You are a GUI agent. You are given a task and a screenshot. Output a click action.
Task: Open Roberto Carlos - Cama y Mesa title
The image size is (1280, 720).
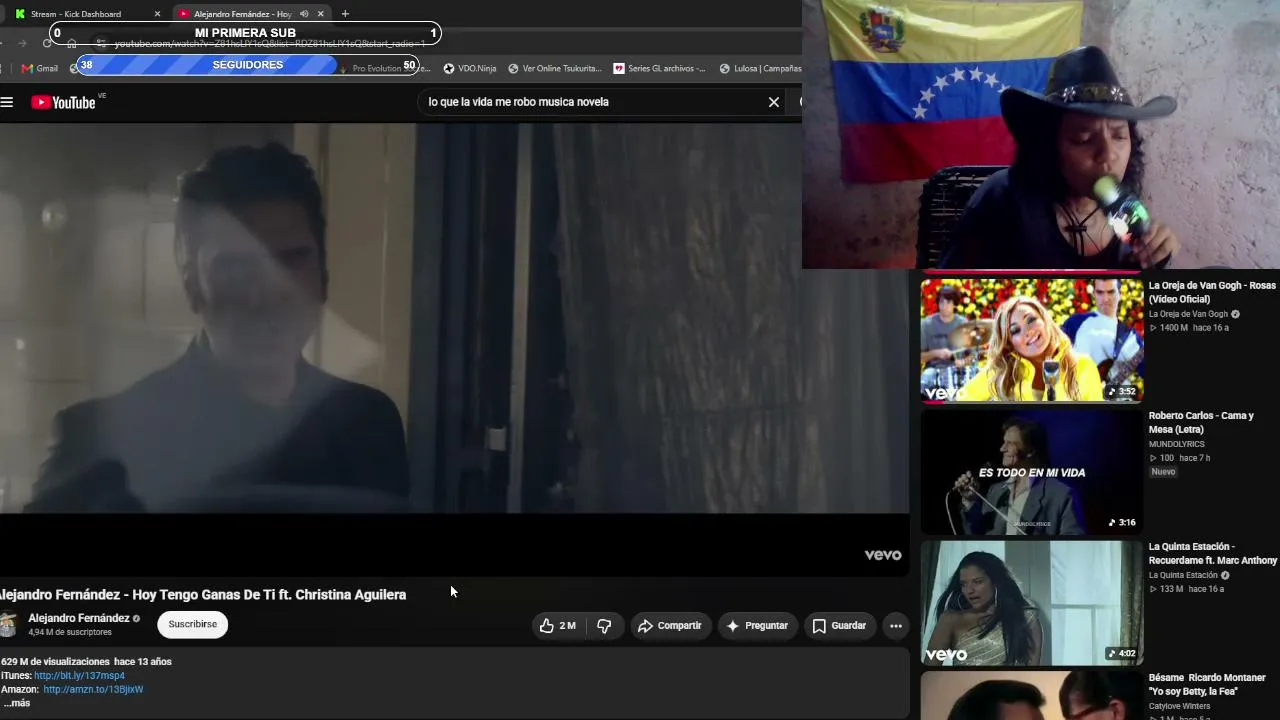(1201, 423)
